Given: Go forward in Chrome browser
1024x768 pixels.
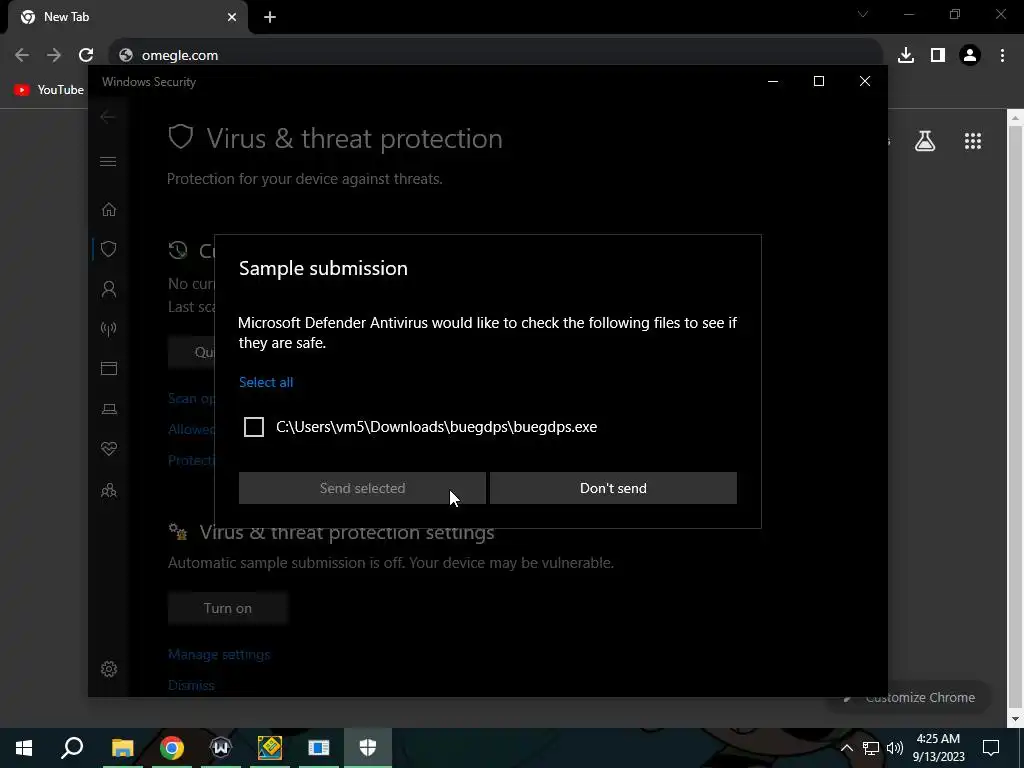Looking at the screenshot, I should pyautogui.click(x=54, y=55).
